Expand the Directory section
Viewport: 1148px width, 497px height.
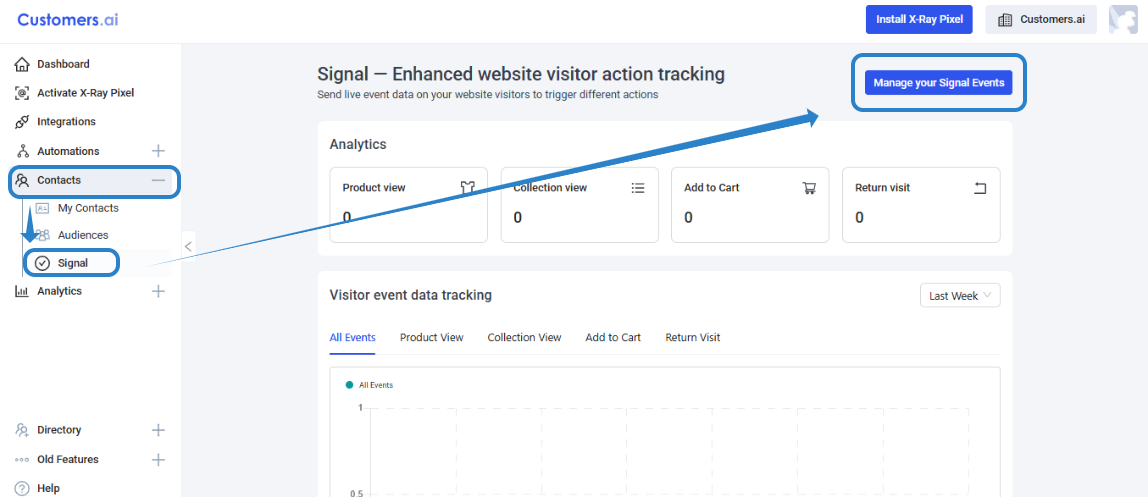pos(158,430)
